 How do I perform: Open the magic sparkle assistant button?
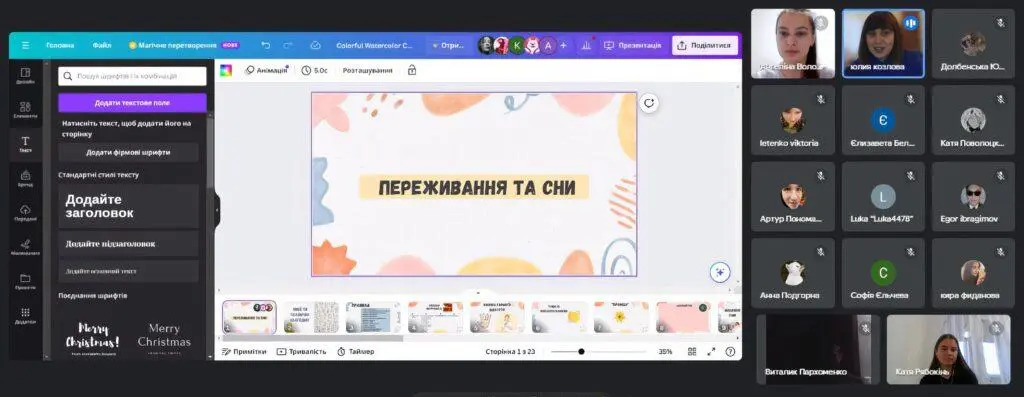pos(720,272)
